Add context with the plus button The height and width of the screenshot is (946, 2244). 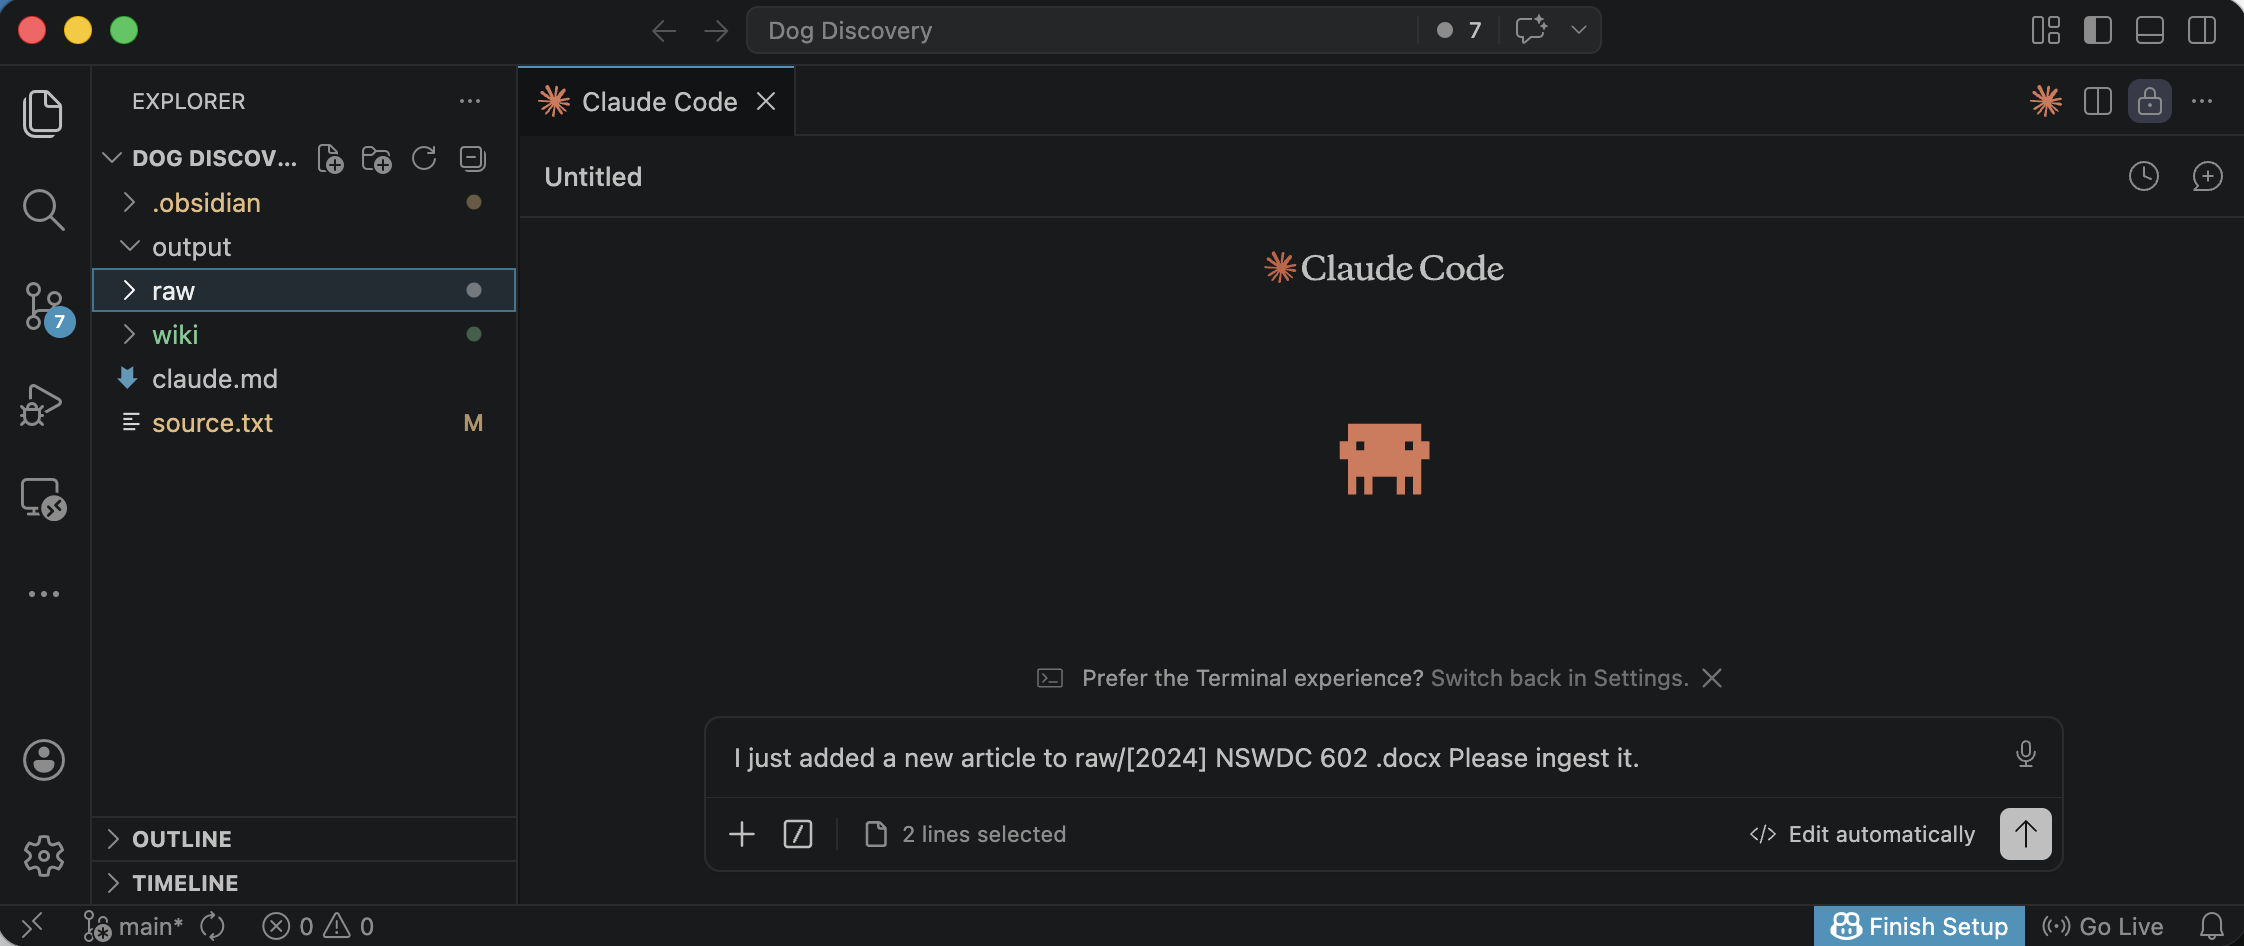(x=742, y=834)
